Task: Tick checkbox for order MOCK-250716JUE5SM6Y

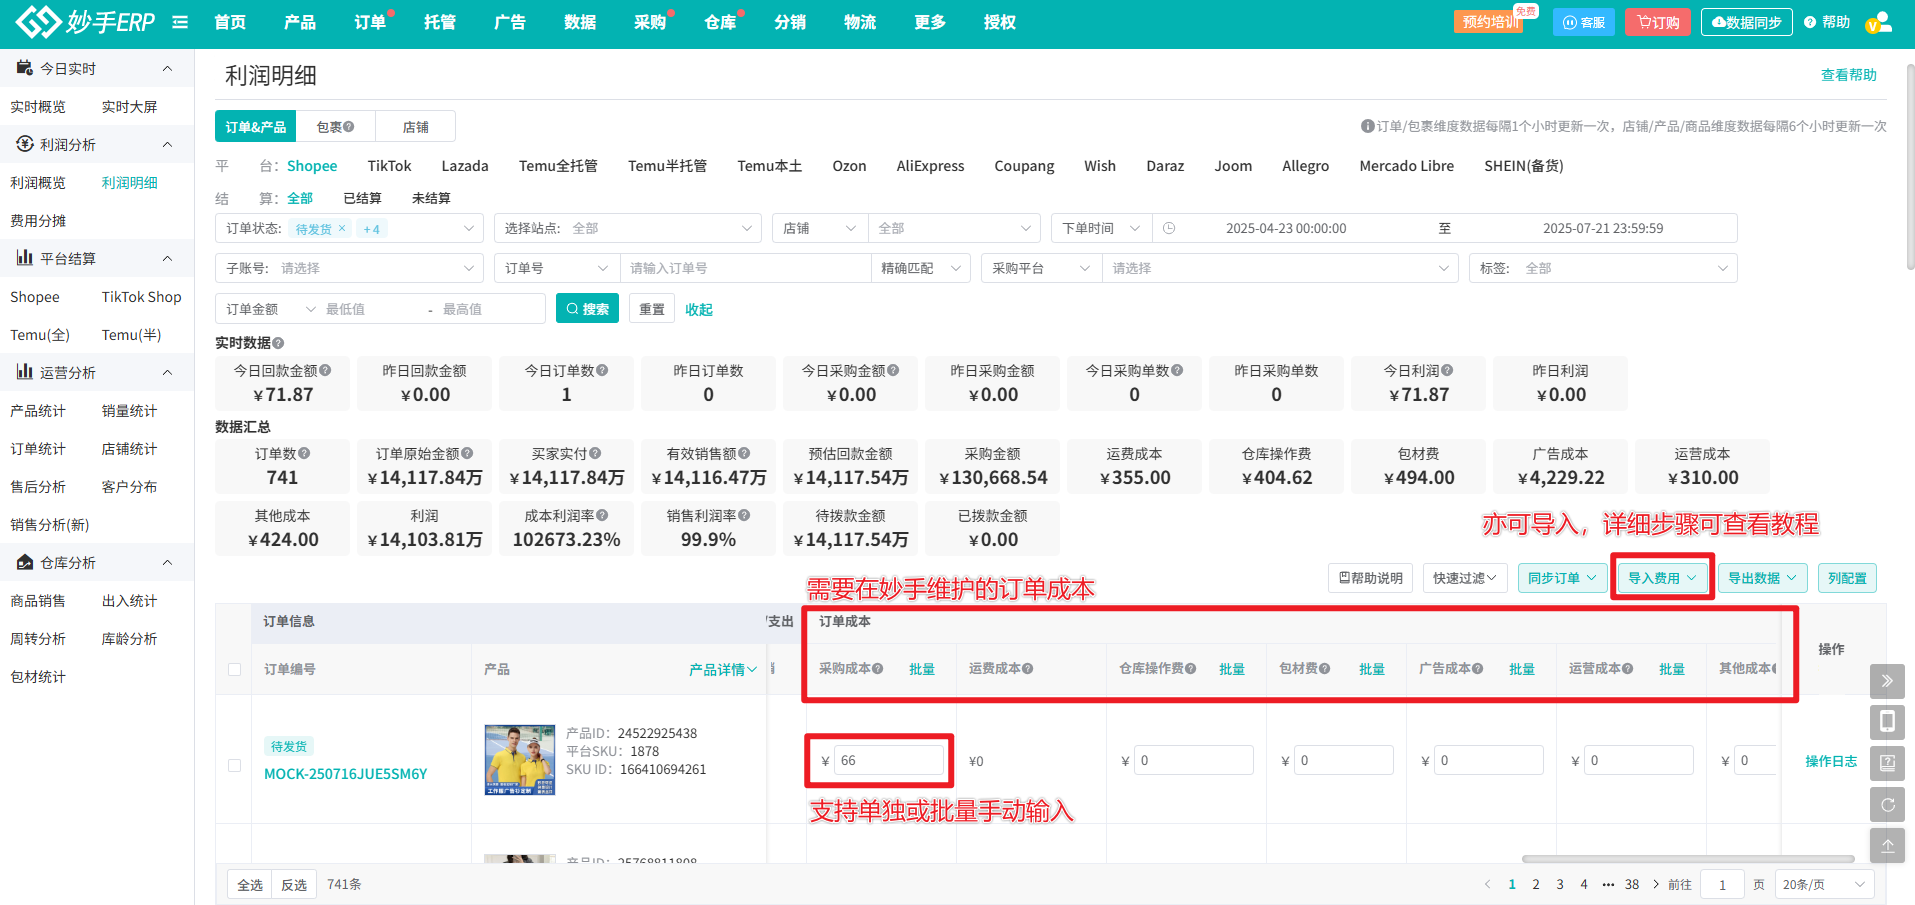Action: coord(234,765)
